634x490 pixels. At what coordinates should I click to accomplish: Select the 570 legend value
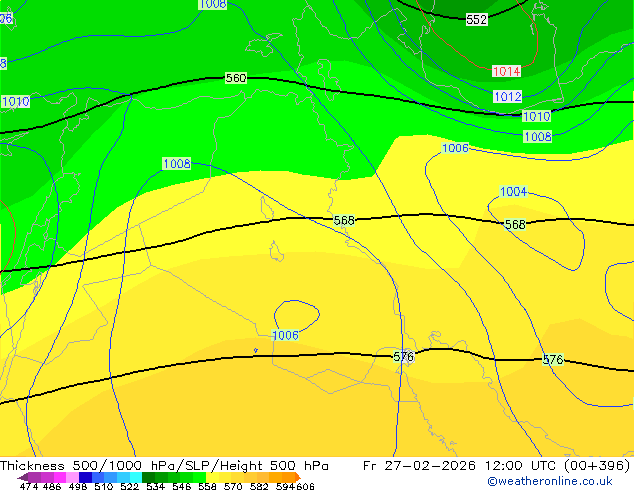click(233, 486)
